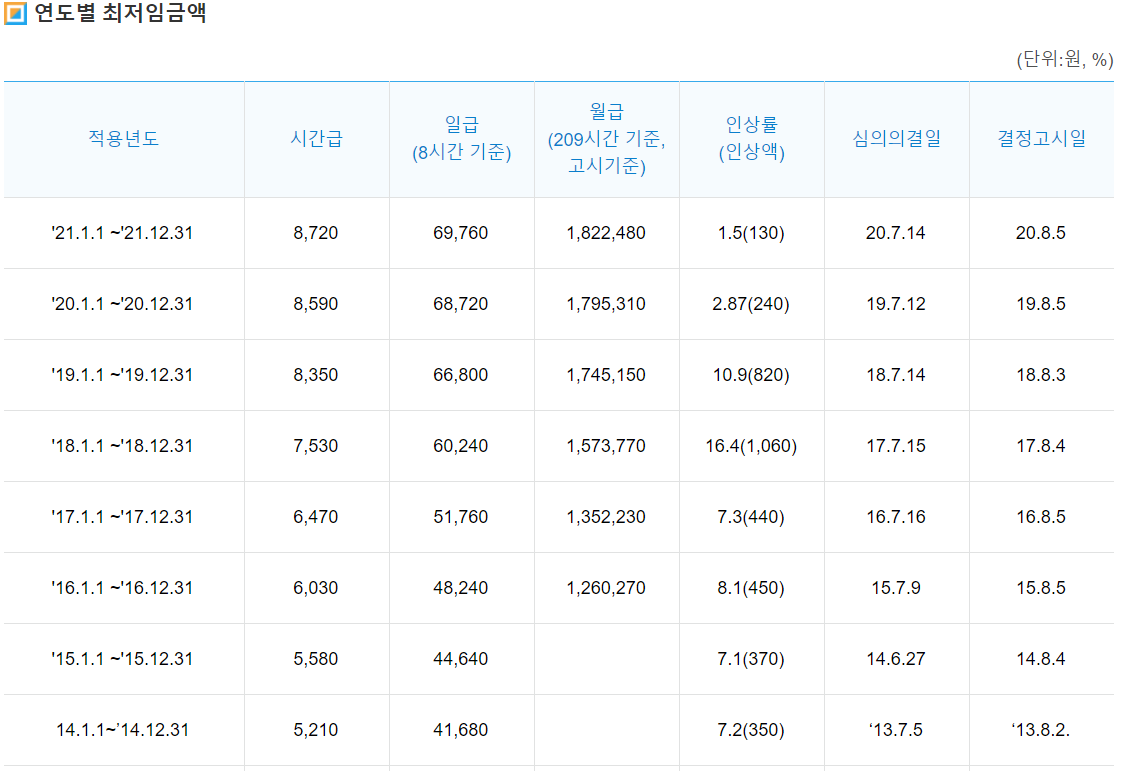The image size is (1130, 771).
Task: Select the hourly wage value 6,470
Action: tap(316, 517)
